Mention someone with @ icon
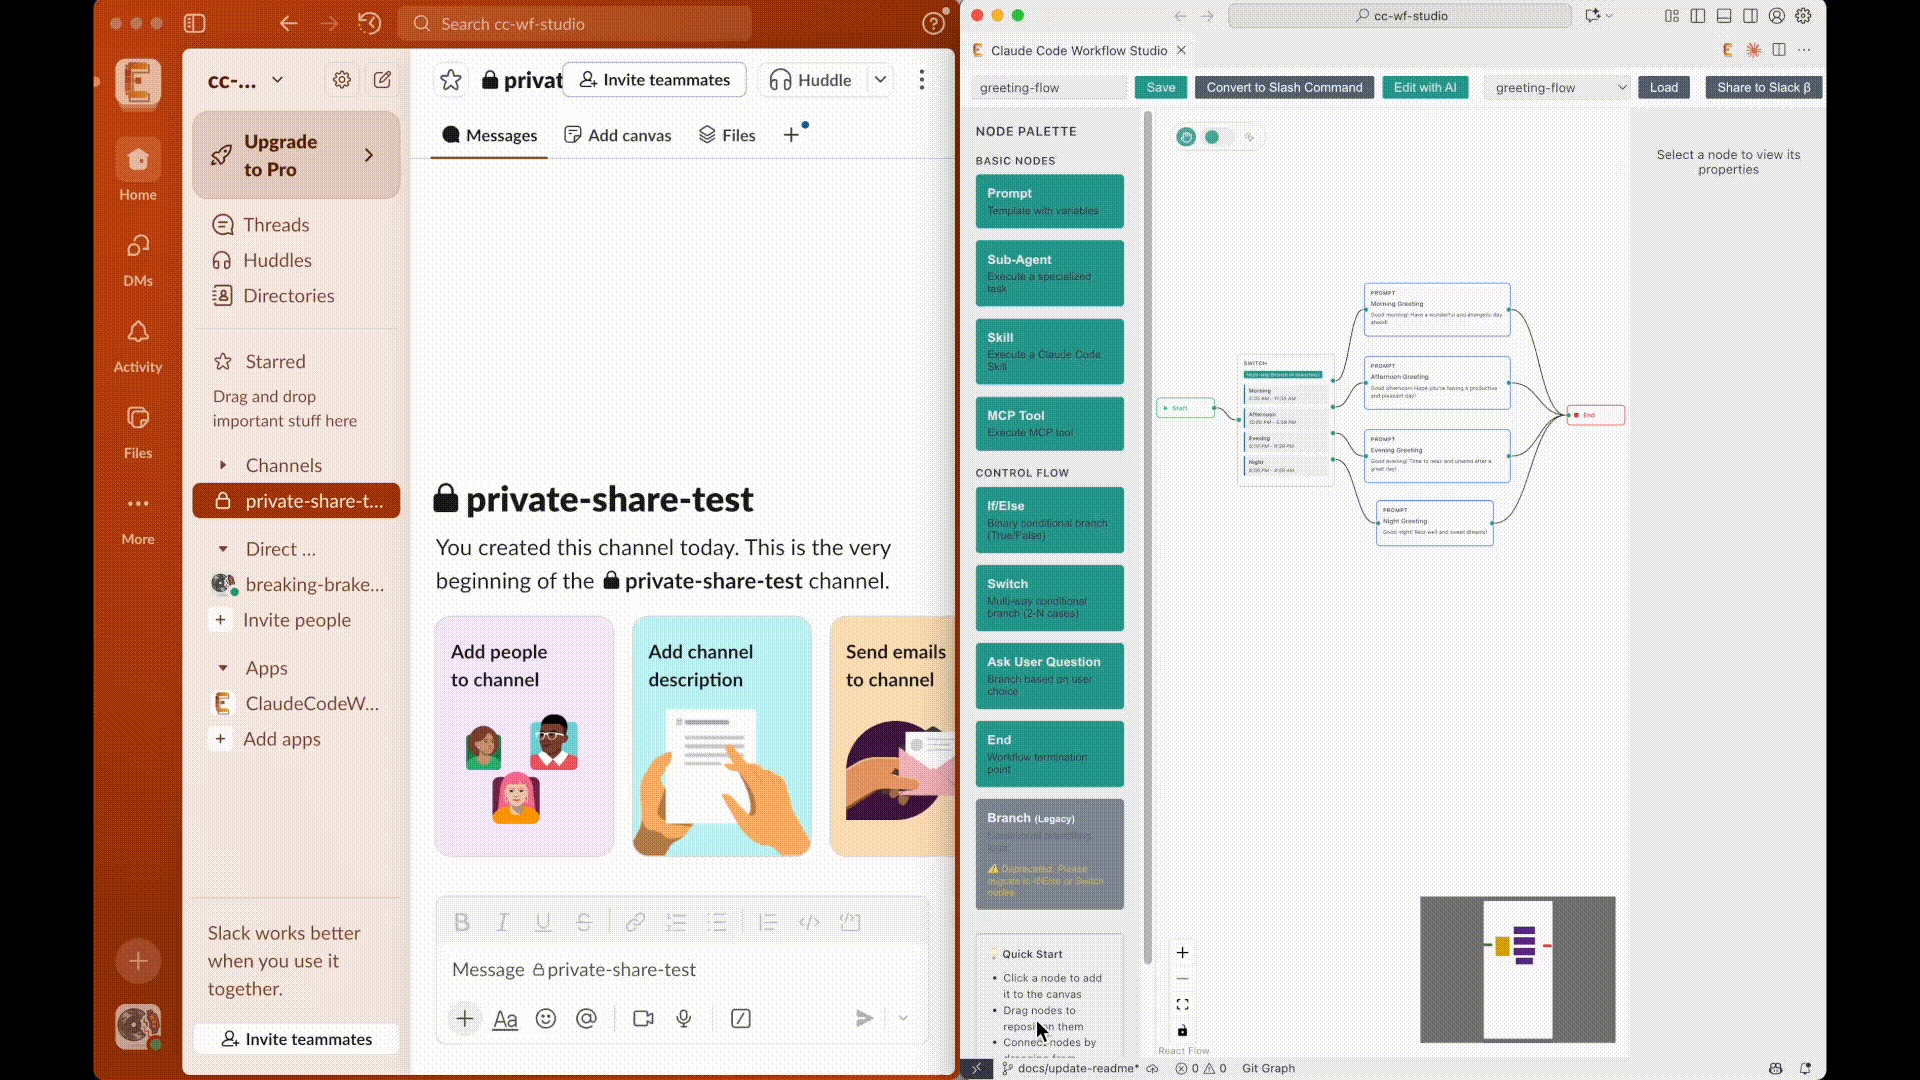1920x1080 pixels. coord(586,1018)
